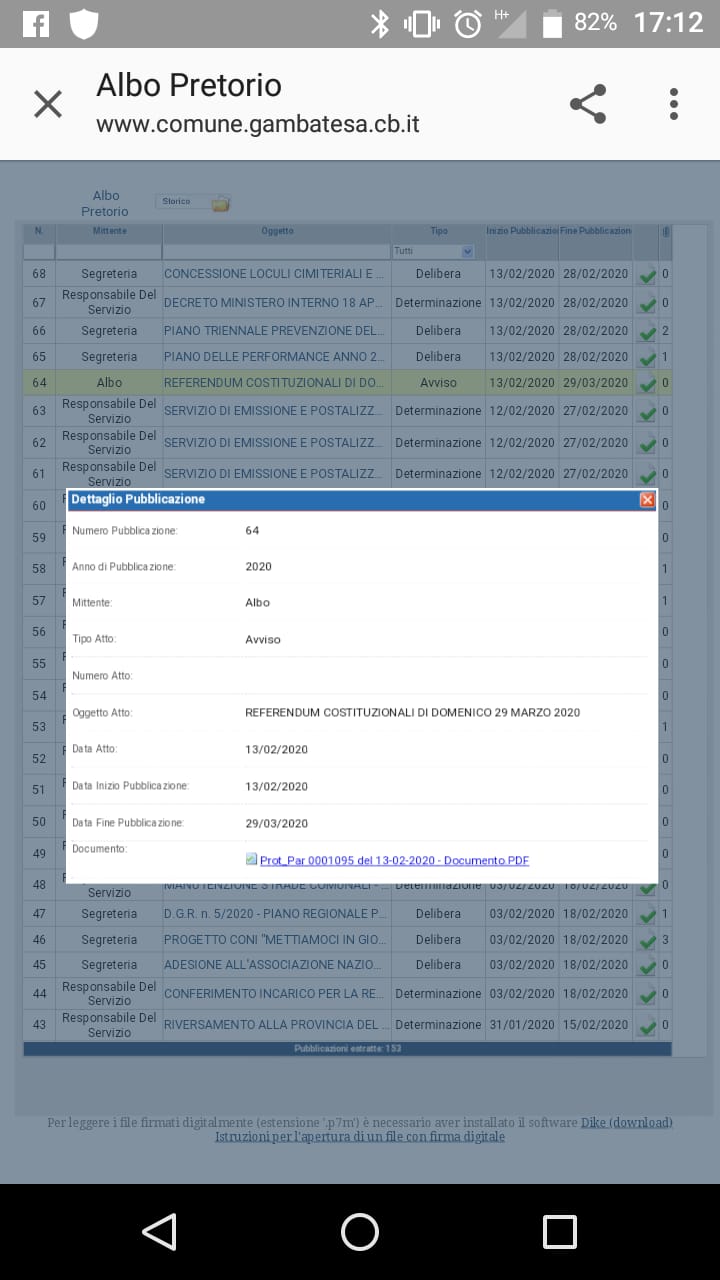The height and width of the screenshot is (1280, 720).
Task: Tap the share icon in browser header
Action: tap(588, 104)
